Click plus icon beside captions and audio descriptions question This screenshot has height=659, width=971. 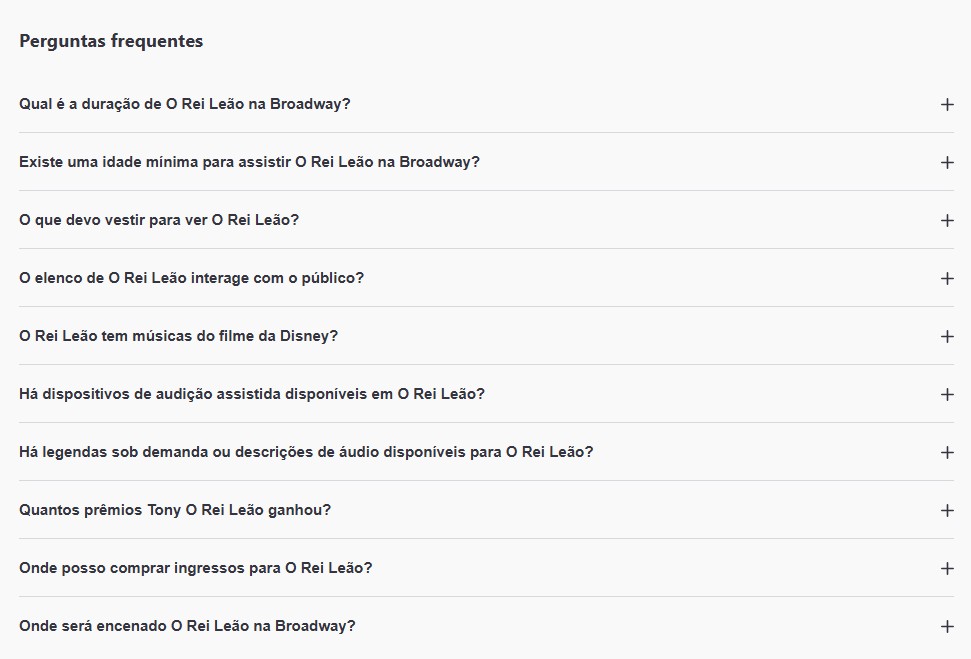947,452
